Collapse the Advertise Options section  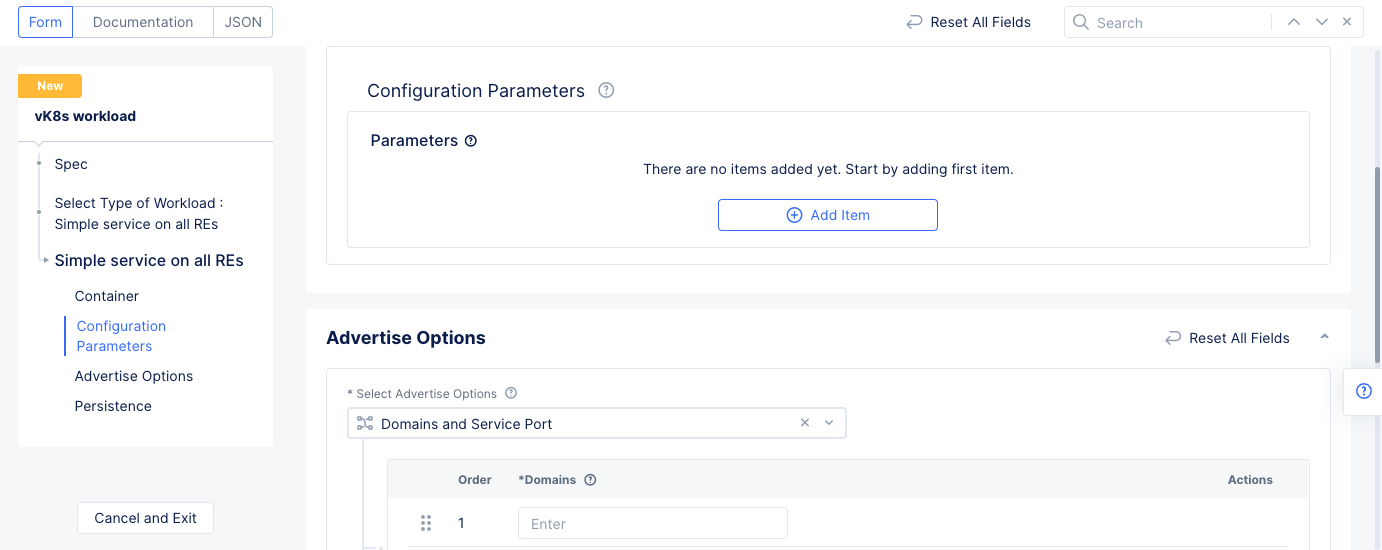[1324, 337]
